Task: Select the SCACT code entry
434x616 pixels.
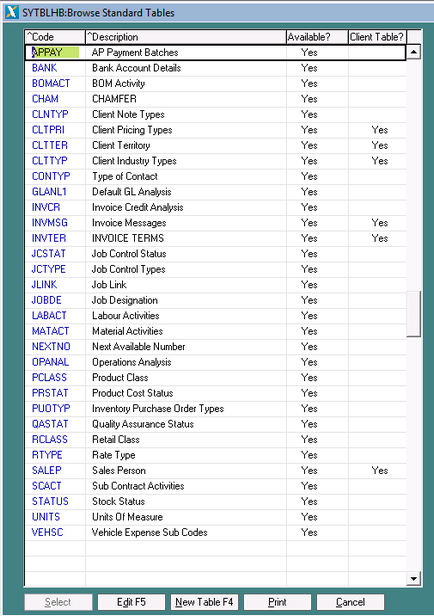Action: 46,486
